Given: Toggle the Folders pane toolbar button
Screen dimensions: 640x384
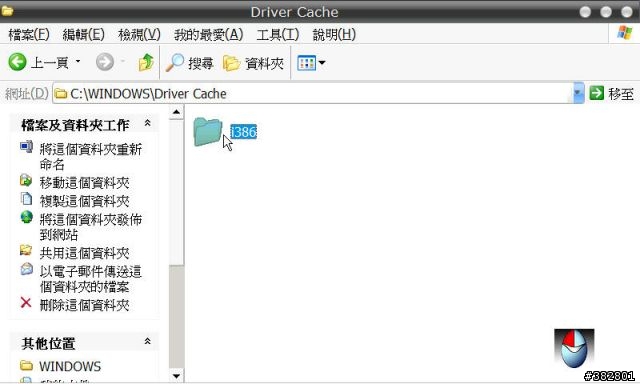Looking at the screenshot, I should [x=253, y=63].
